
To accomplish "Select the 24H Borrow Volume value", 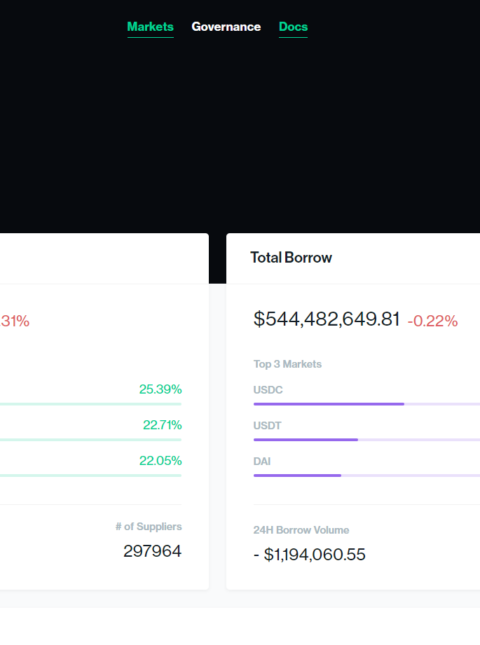I will [309, 555].
